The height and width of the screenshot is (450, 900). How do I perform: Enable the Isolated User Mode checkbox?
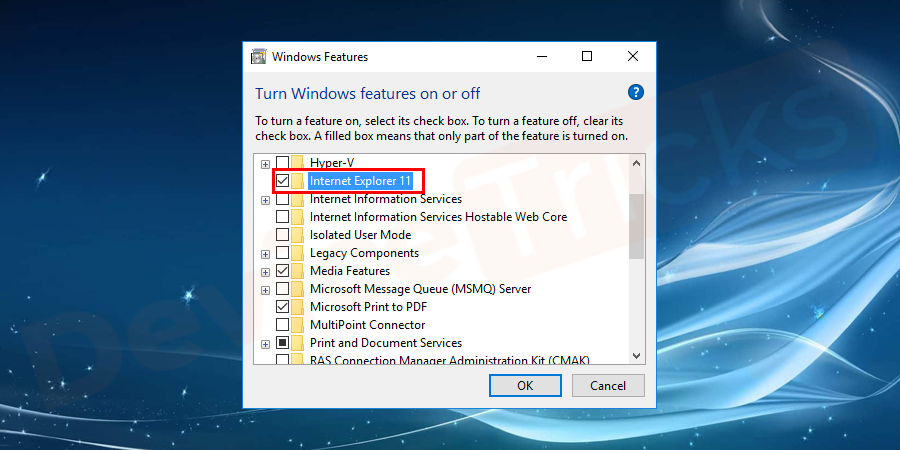(282, 235)
